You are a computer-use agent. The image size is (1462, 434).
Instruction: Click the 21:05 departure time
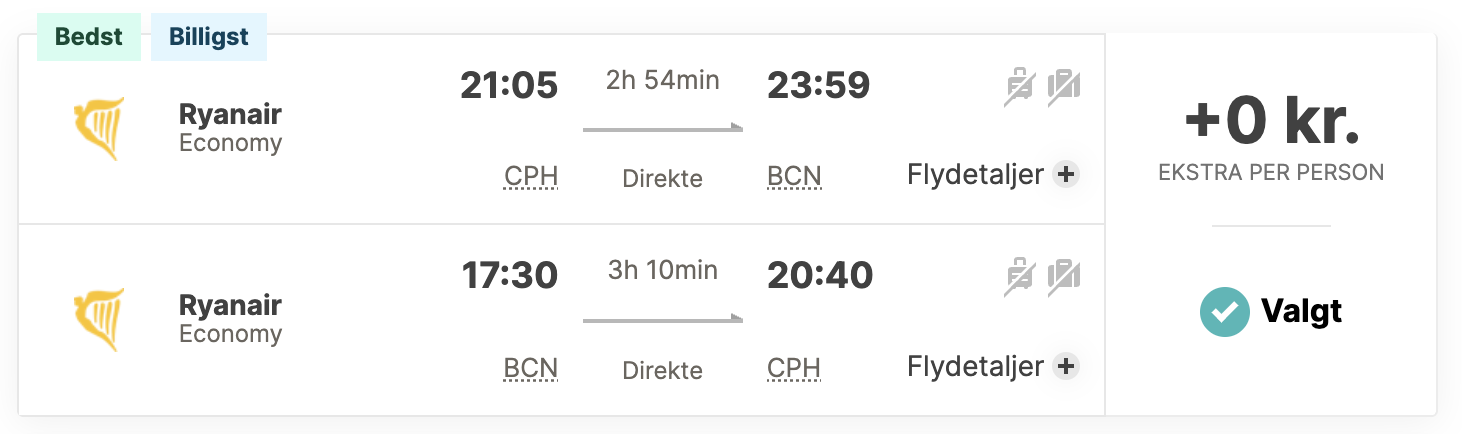click(509, 86)
